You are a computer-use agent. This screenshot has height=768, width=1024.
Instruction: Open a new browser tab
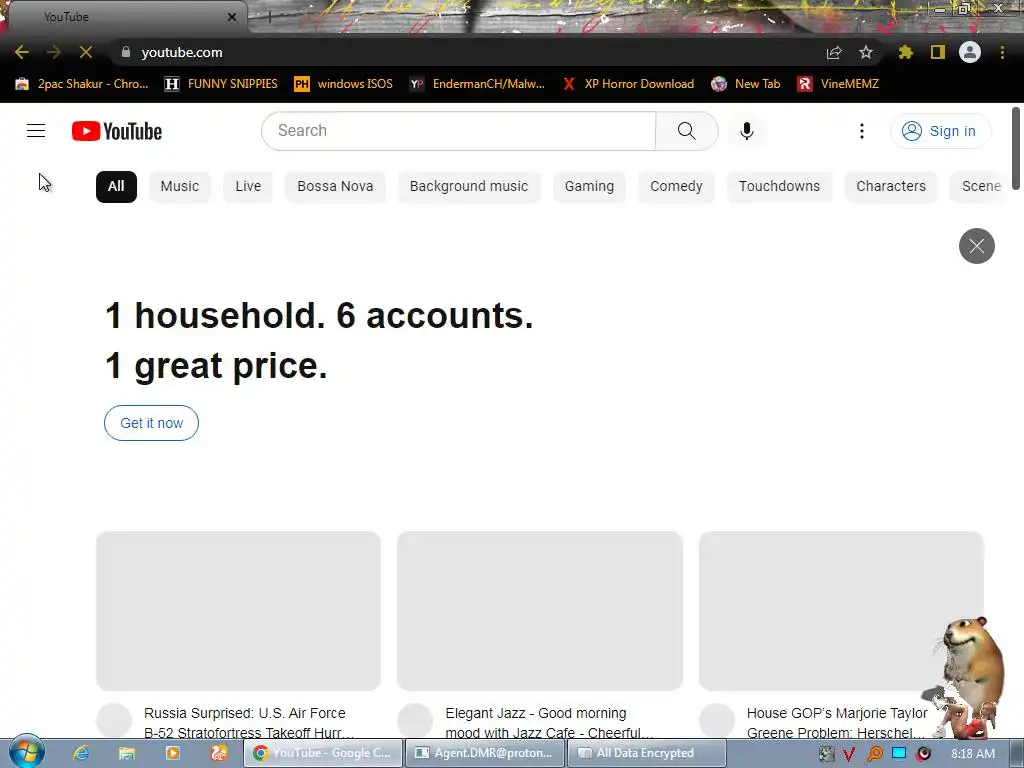point(269,17)
